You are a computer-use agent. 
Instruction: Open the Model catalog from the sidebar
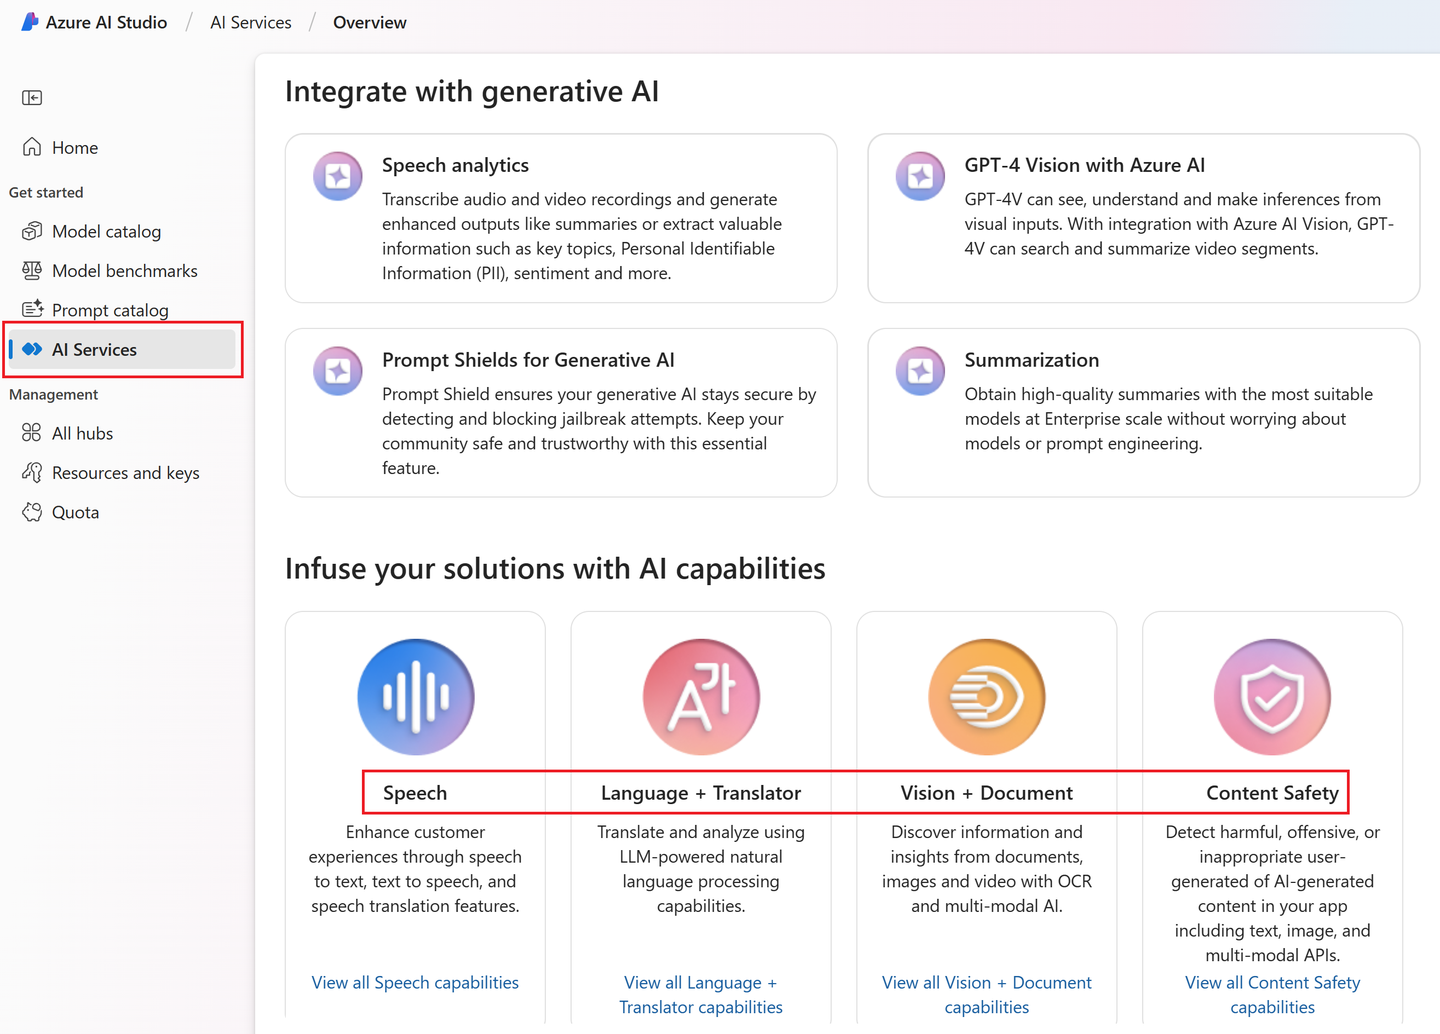(x=106, y=231)
